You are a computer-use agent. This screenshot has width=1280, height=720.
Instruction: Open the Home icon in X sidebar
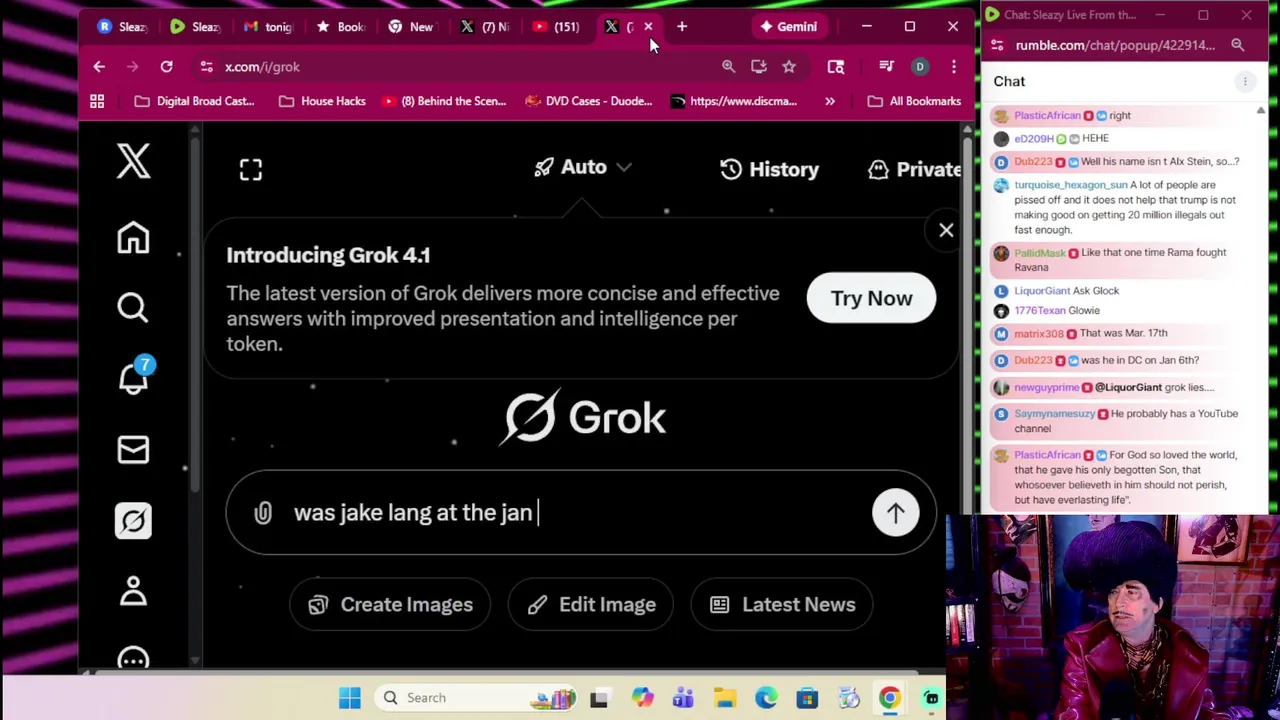[x=133, y=238]
